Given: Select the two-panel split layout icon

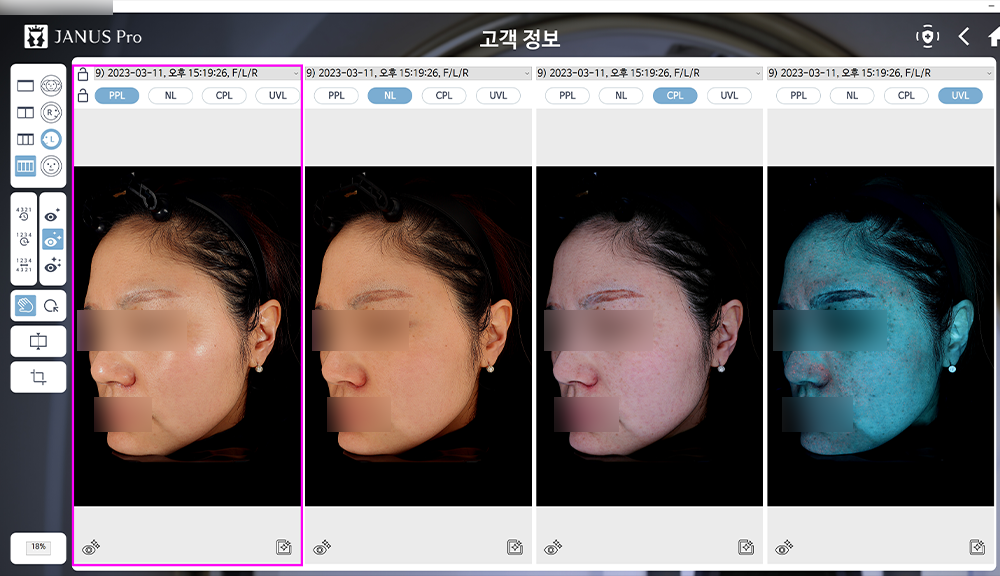Looking at the screenshot, I should click(26, 112).
